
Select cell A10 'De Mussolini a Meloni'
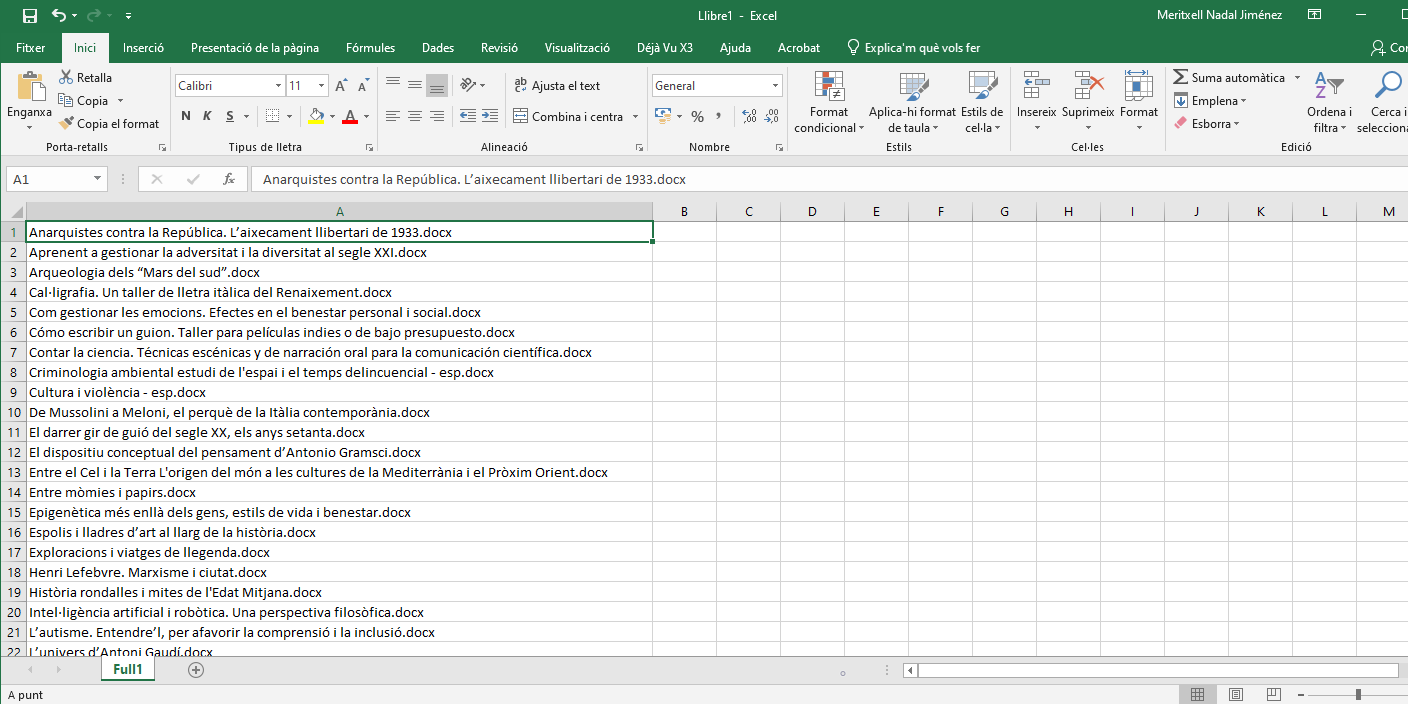(229, 412)
